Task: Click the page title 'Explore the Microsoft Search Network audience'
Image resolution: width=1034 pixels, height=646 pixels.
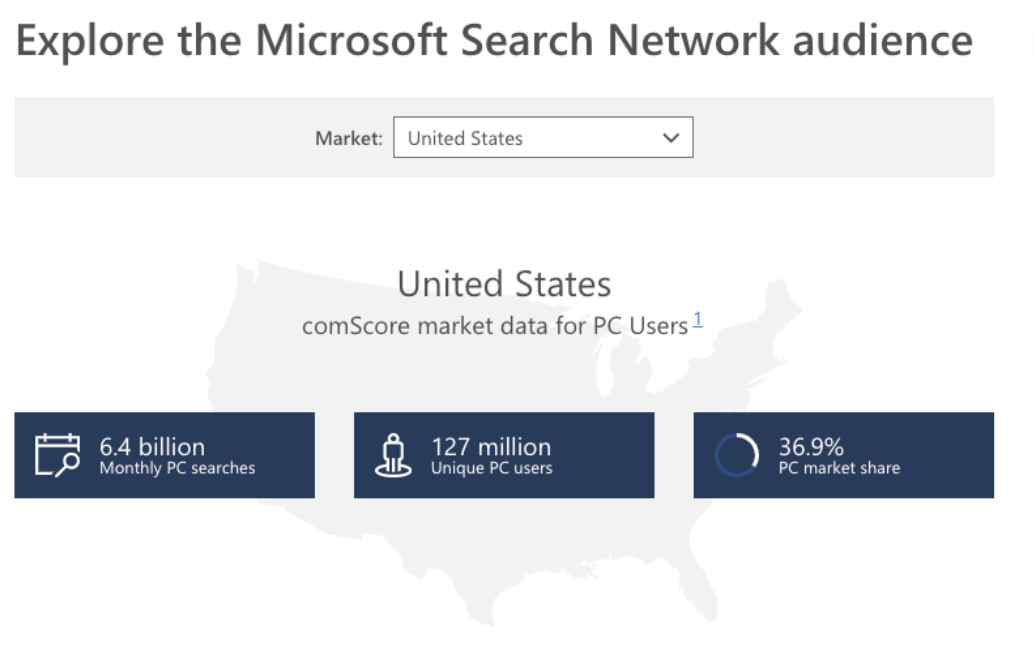Action: 494,41
